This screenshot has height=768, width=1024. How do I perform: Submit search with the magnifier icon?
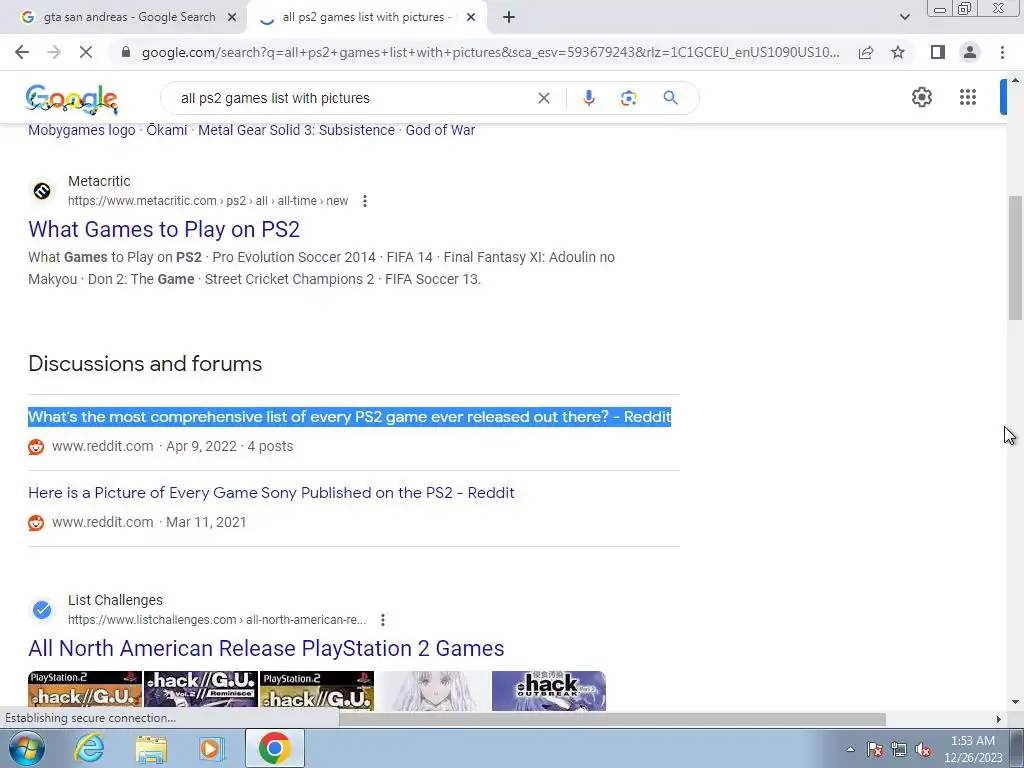(x=670, y=98)
